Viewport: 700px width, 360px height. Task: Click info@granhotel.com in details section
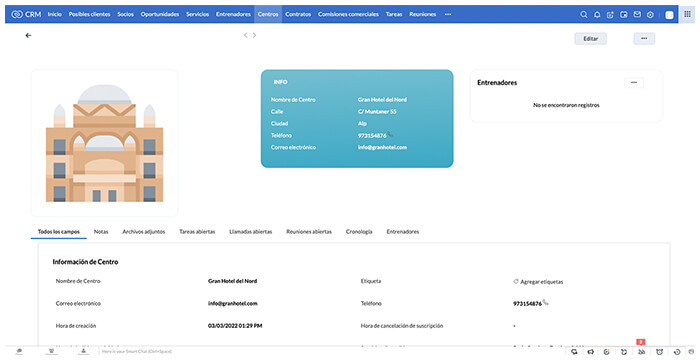(233, 303)
